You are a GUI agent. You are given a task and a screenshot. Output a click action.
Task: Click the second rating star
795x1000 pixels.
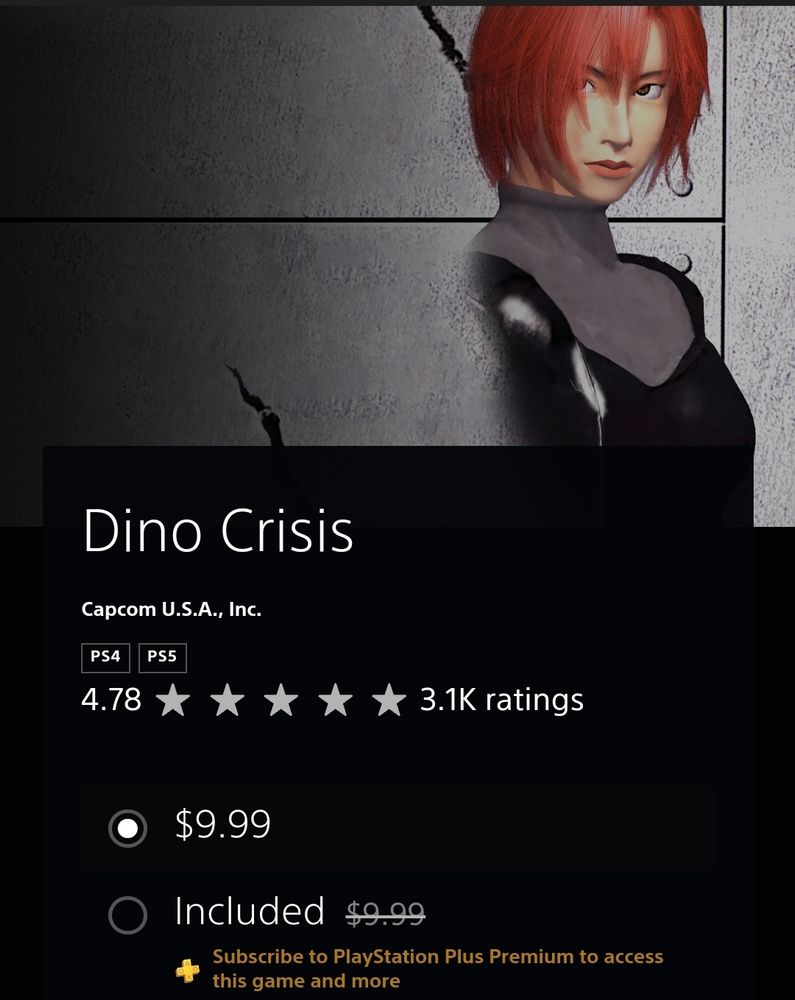point(227,700)
